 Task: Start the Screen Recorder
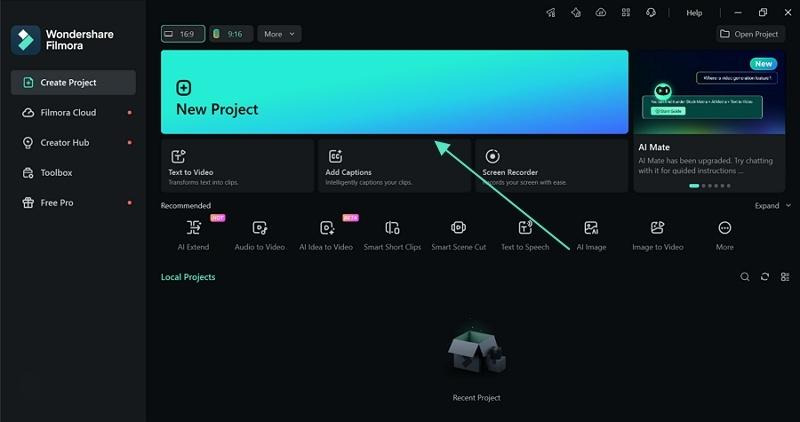[x=552, y=166]
